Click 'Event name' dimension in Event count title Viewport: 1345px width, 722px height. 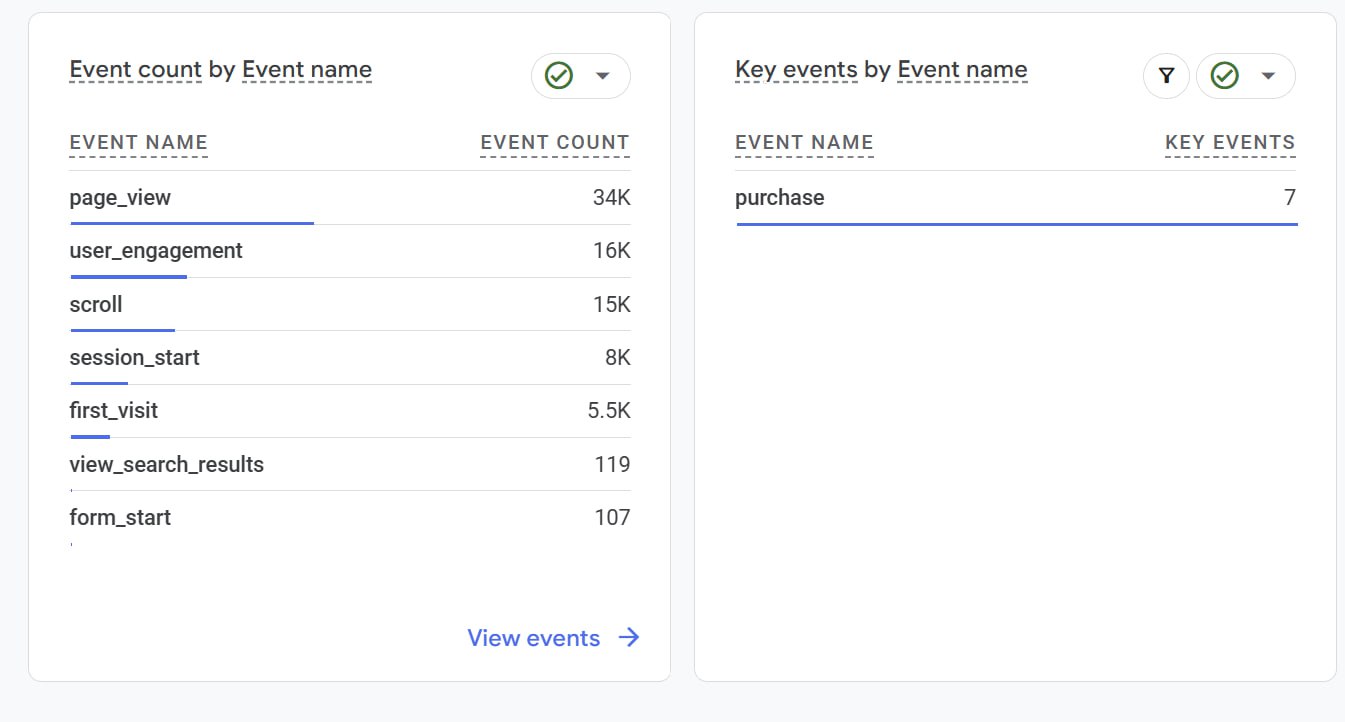(x=307, y=70)
